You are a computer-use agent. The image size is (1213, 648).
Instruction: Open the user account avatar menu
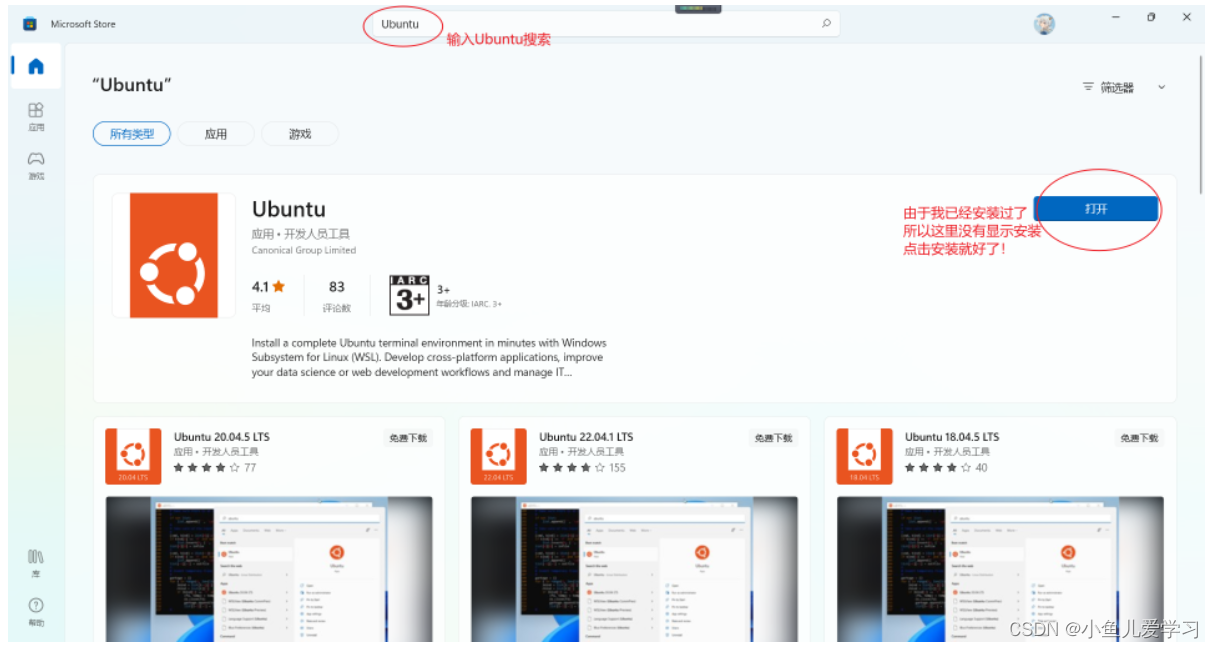(1044, 23)
